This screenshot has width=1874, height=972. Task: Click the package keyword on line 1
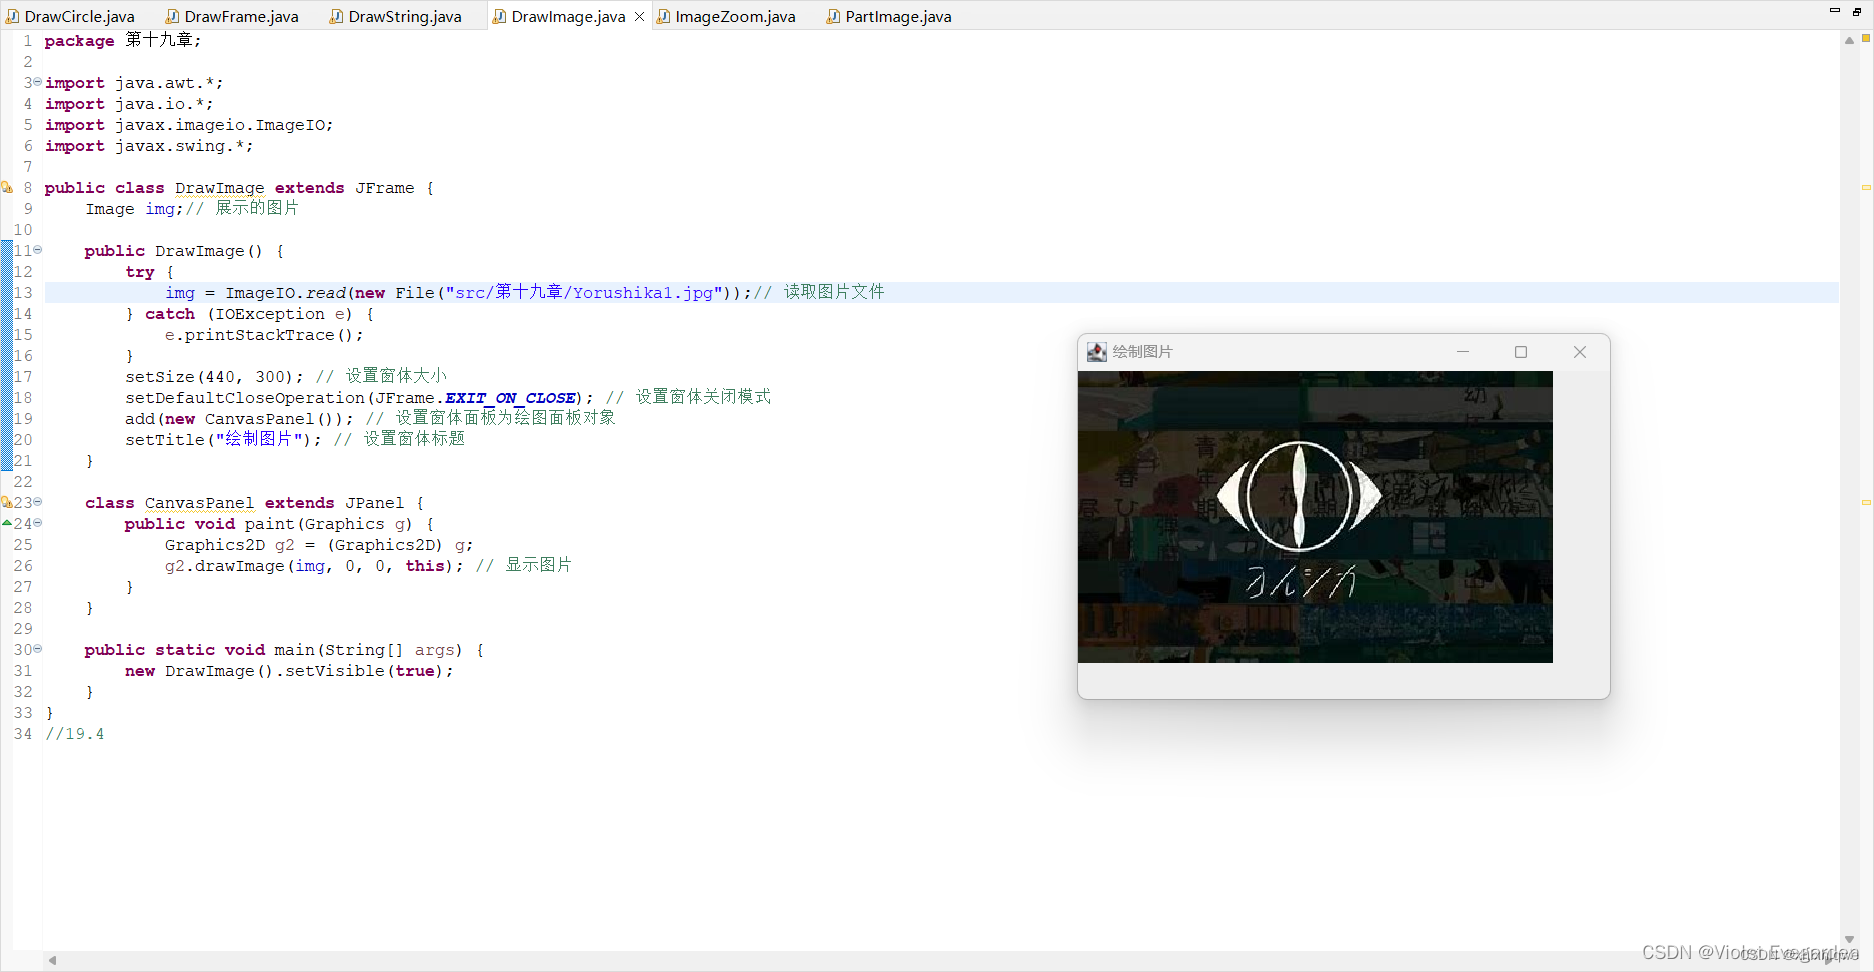click(79, 41)
